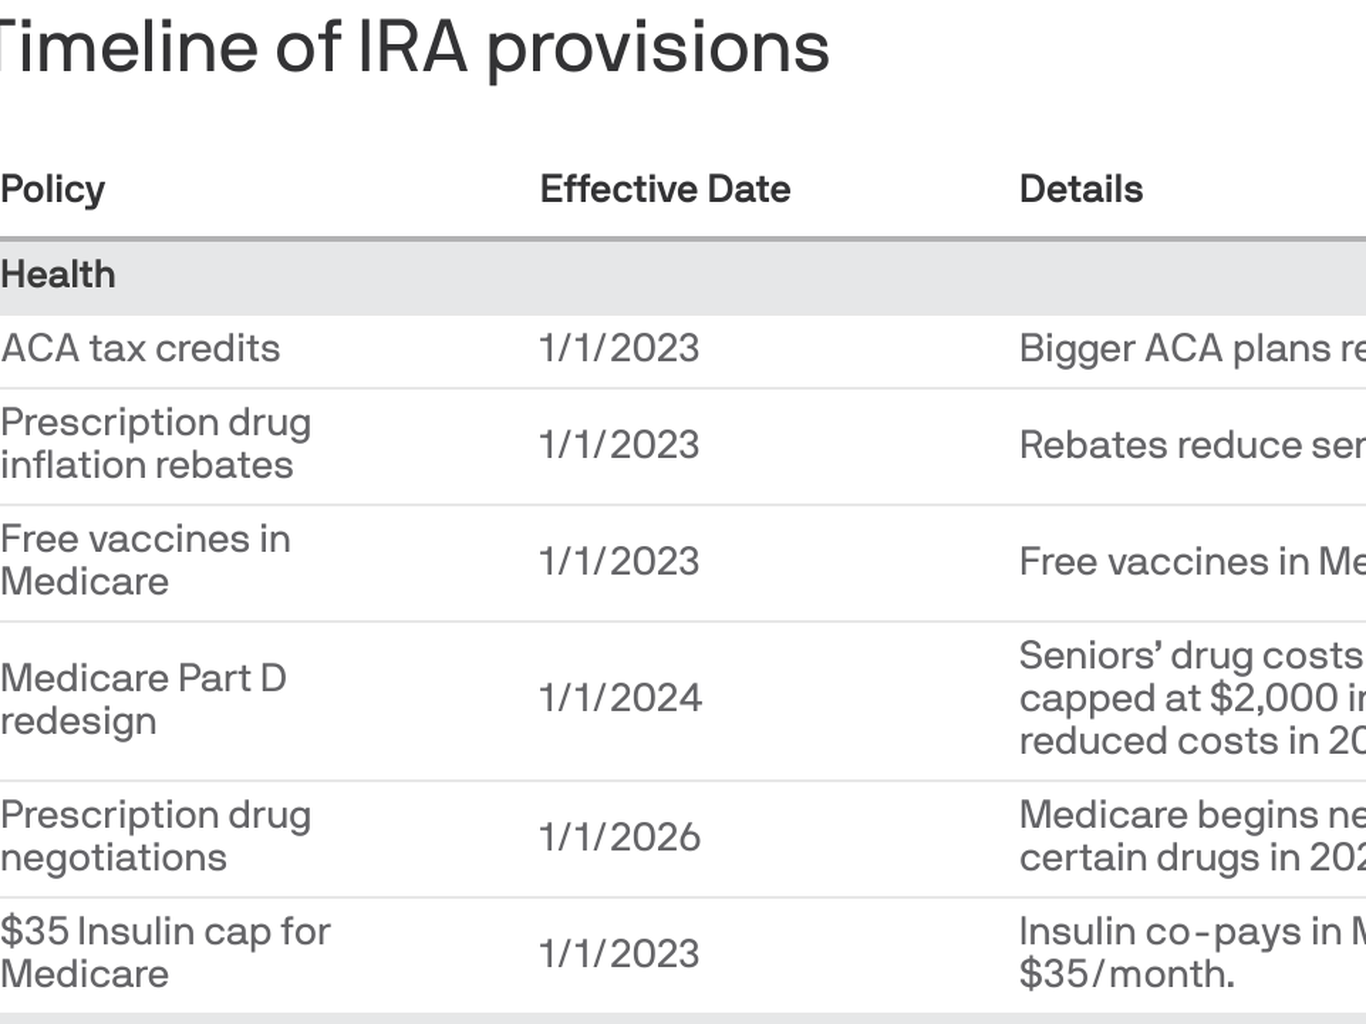Select details text starting "Medicare begins"
The image size is (1366, 1024).
1190,836
